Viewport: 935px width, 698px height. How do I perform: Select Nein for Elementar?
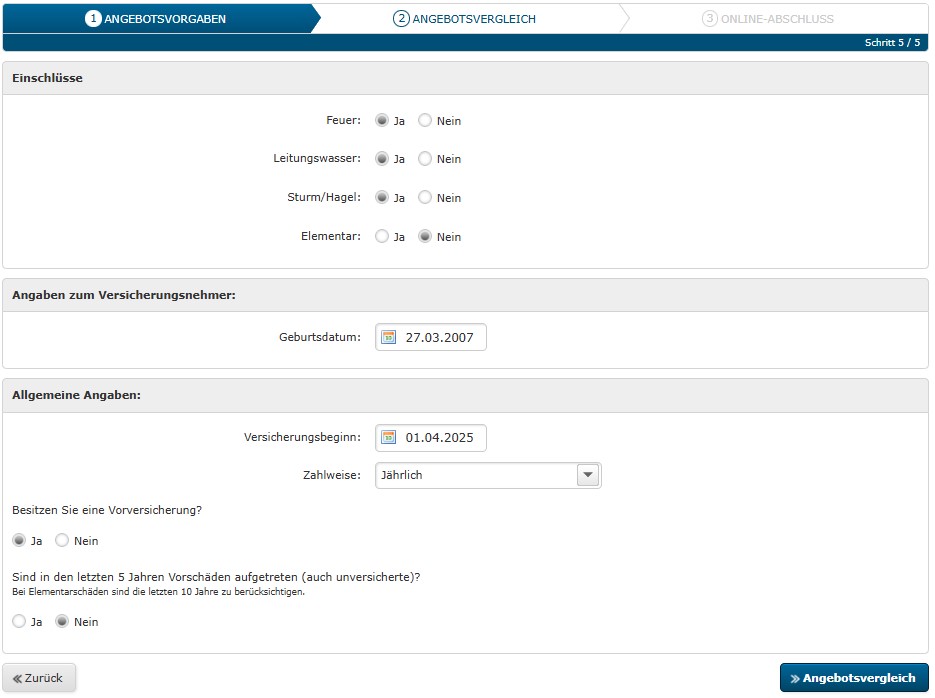425,237
